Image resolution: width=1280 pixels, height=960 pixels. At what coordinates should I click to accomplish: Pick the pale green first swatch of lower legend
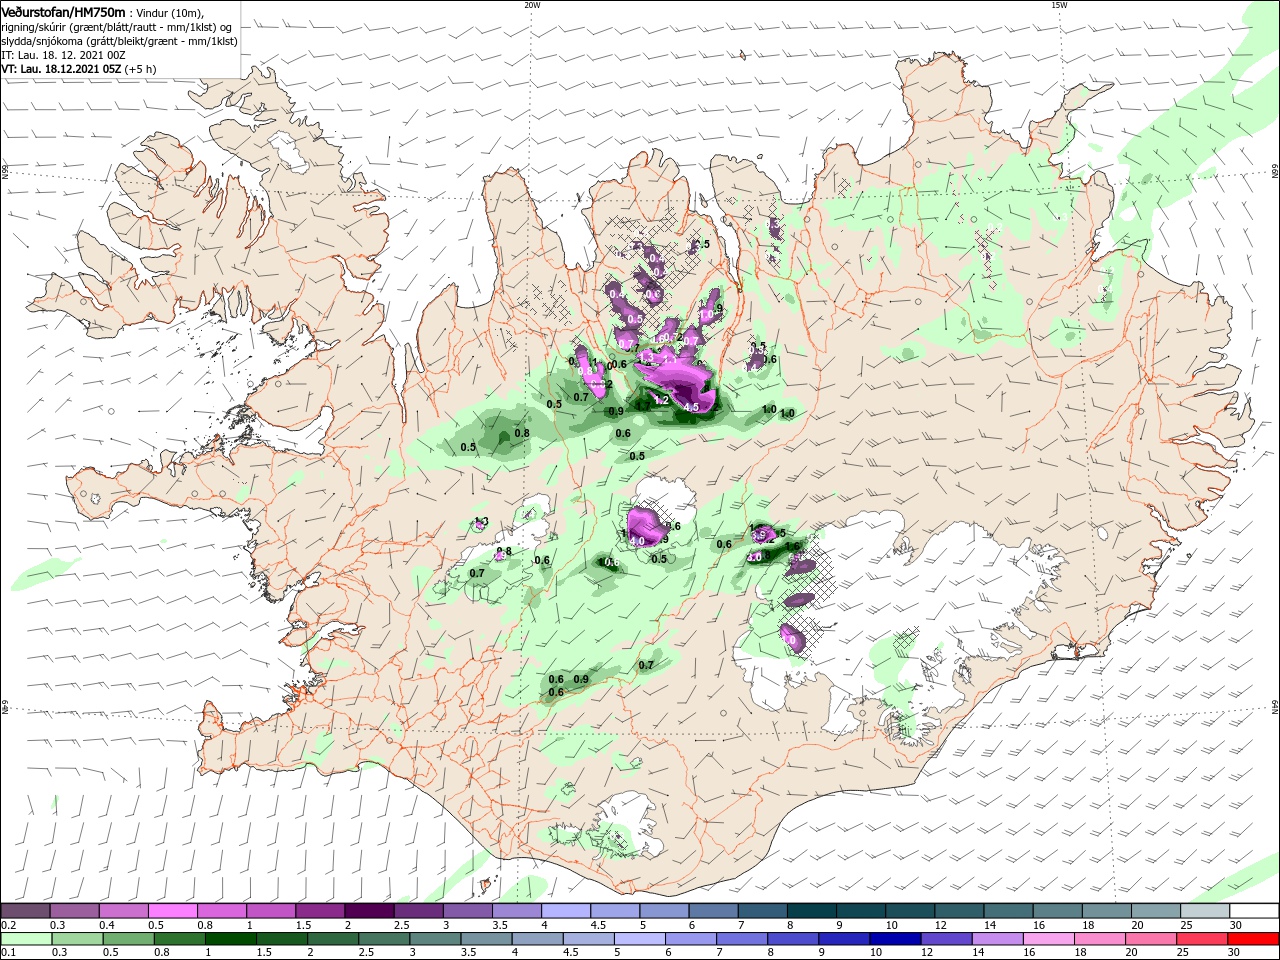(x=26, y=939)
